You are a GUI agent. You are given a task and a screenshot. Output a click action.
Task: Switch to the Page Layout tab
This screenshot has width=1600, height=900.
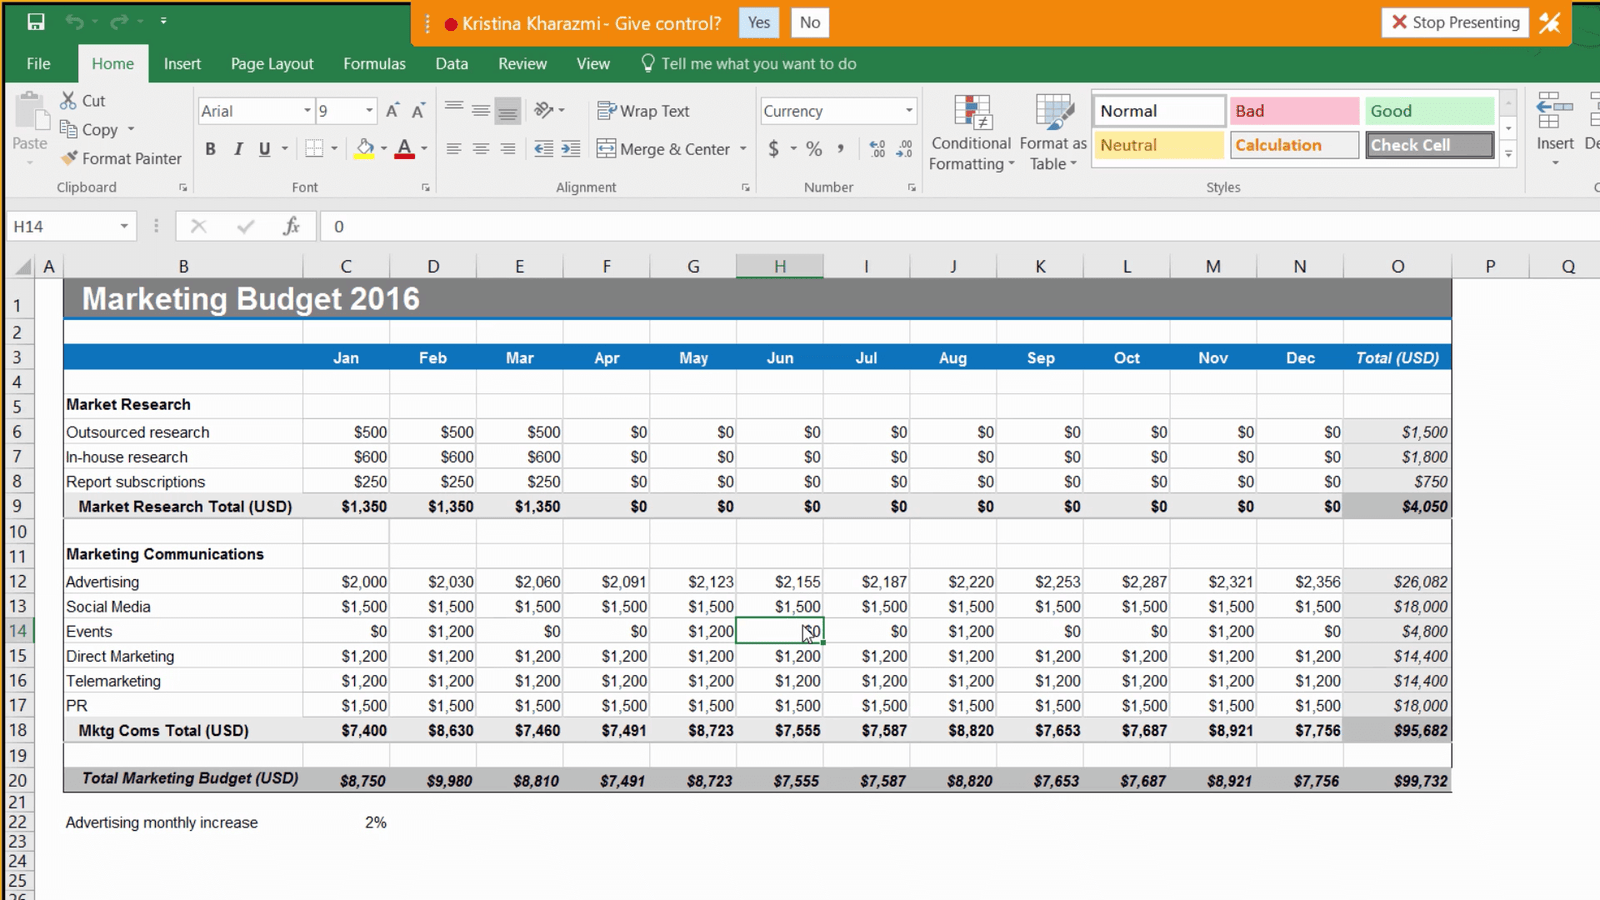[272, 63]
